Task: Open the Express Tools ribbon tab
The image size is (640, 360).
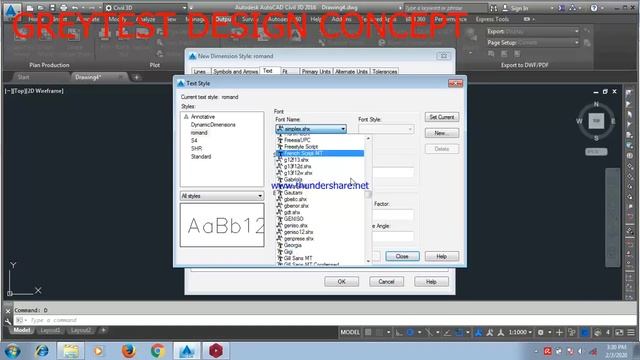Action: point(492,19)
